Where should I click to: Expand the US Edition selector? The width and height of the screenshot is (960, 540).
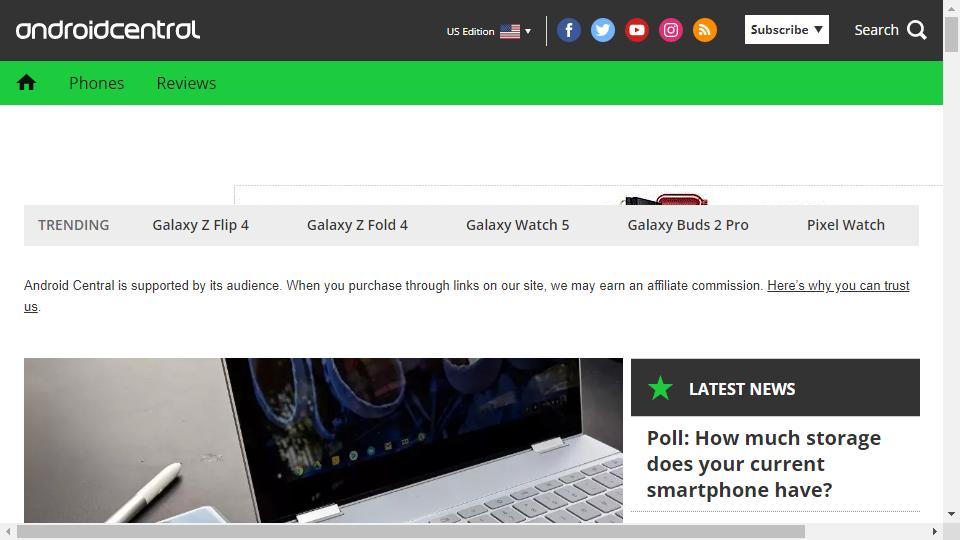489,31
